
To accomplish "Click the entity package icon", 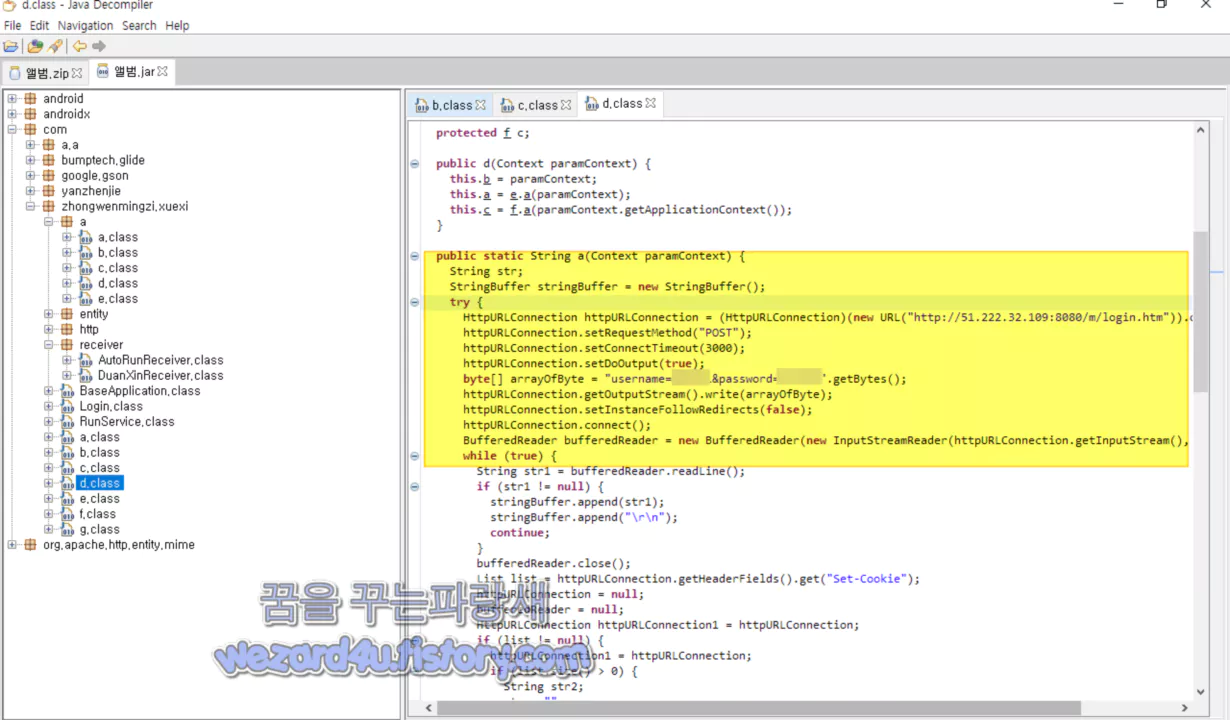I will [67, 314].
